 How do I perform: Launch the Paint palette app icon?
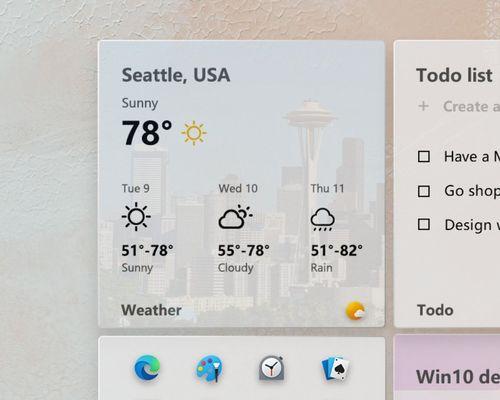(x=209, y=369)
